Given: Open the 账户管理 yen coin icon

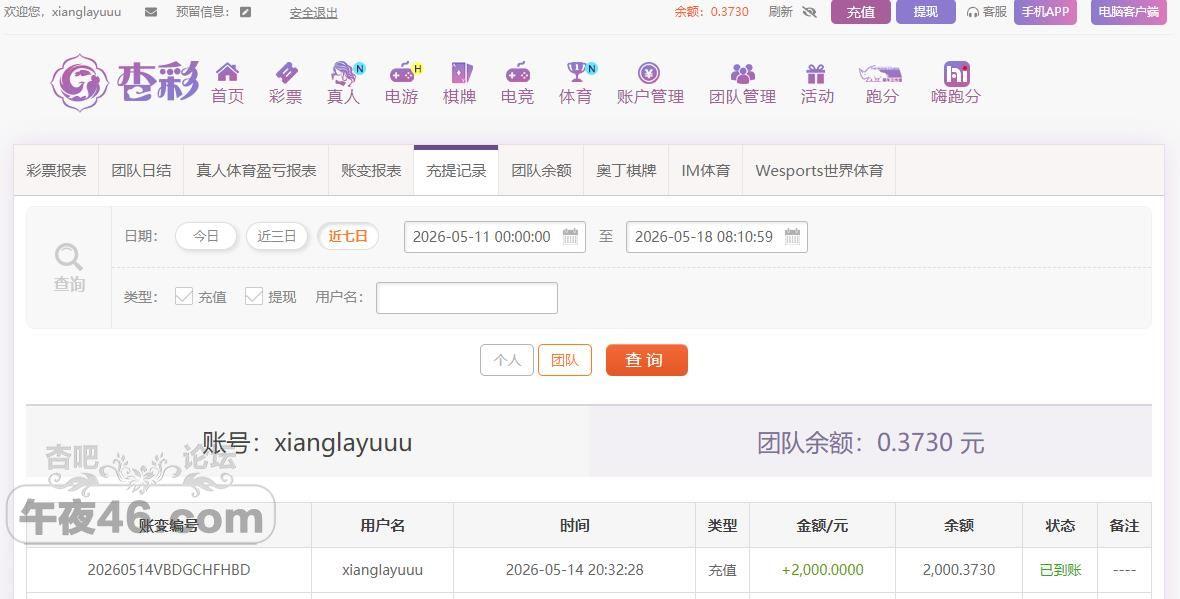Looking at the screenshot, I should point(649,72).
